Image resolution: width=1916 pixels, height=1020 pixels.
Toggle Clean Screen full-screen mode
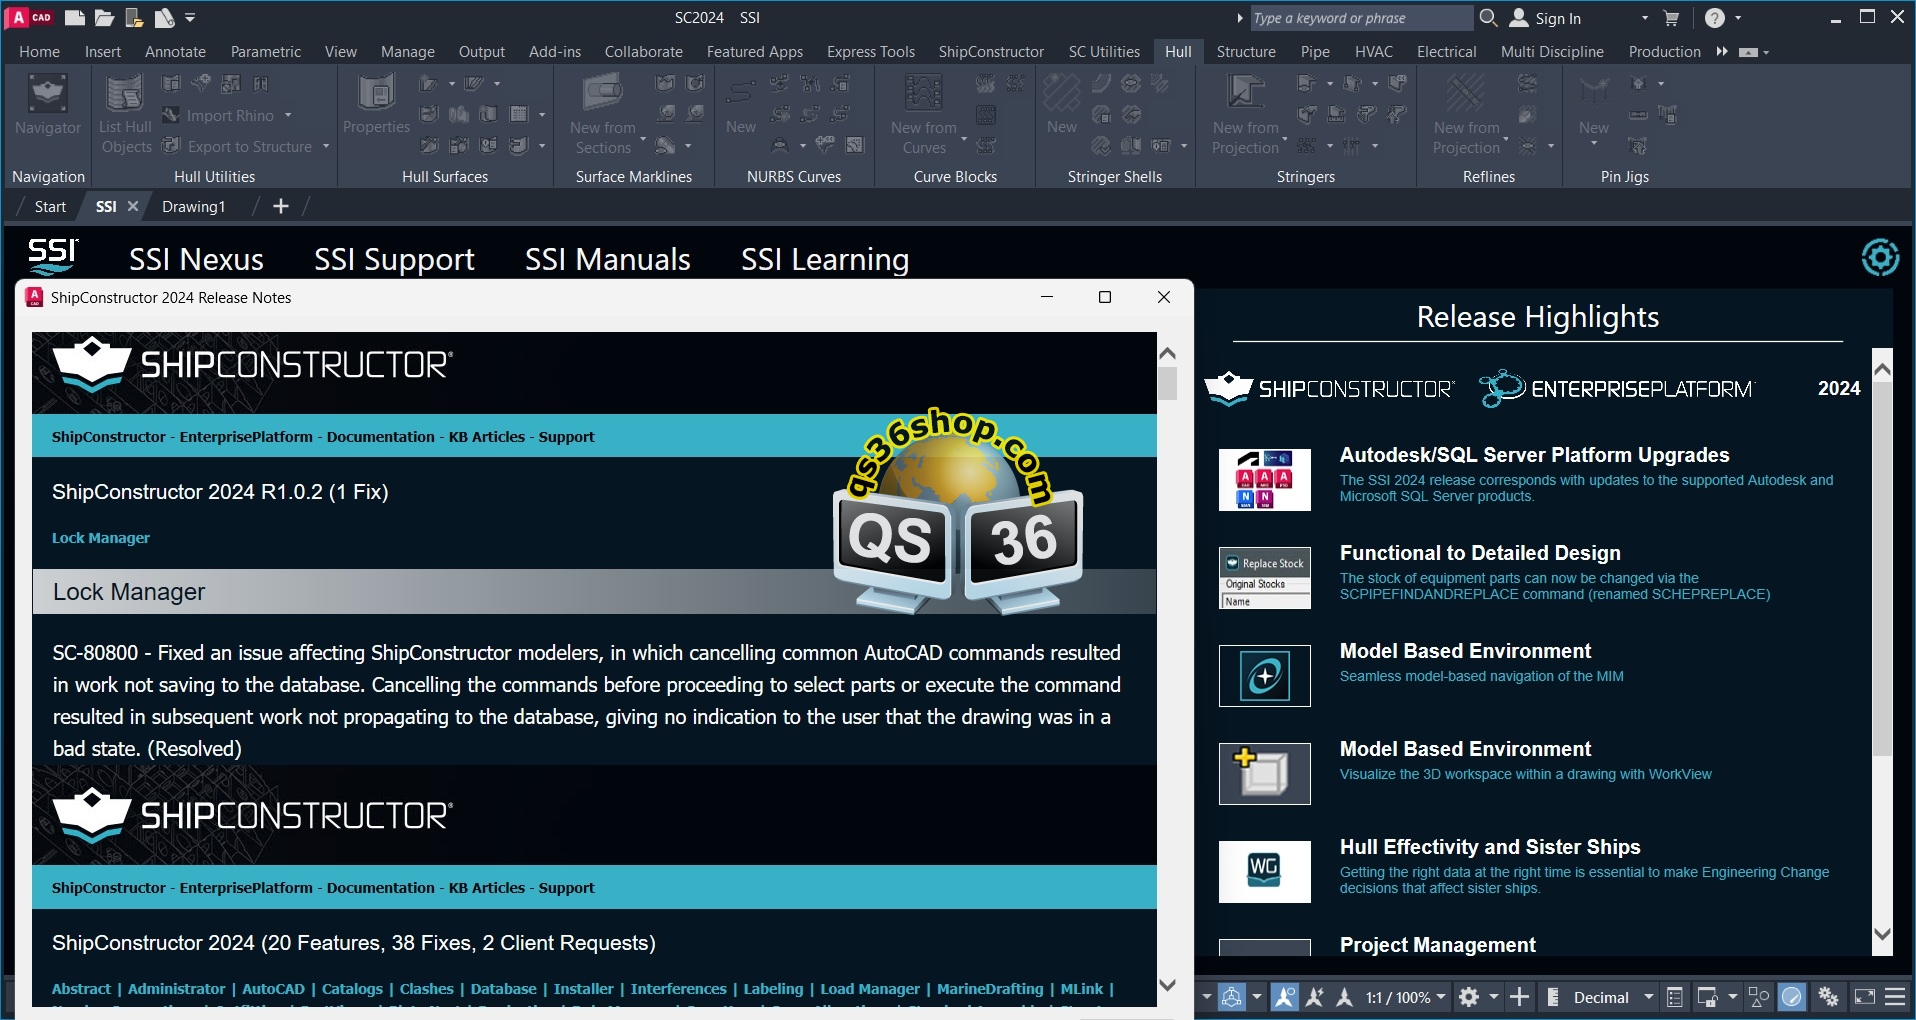pos(1865,997)
